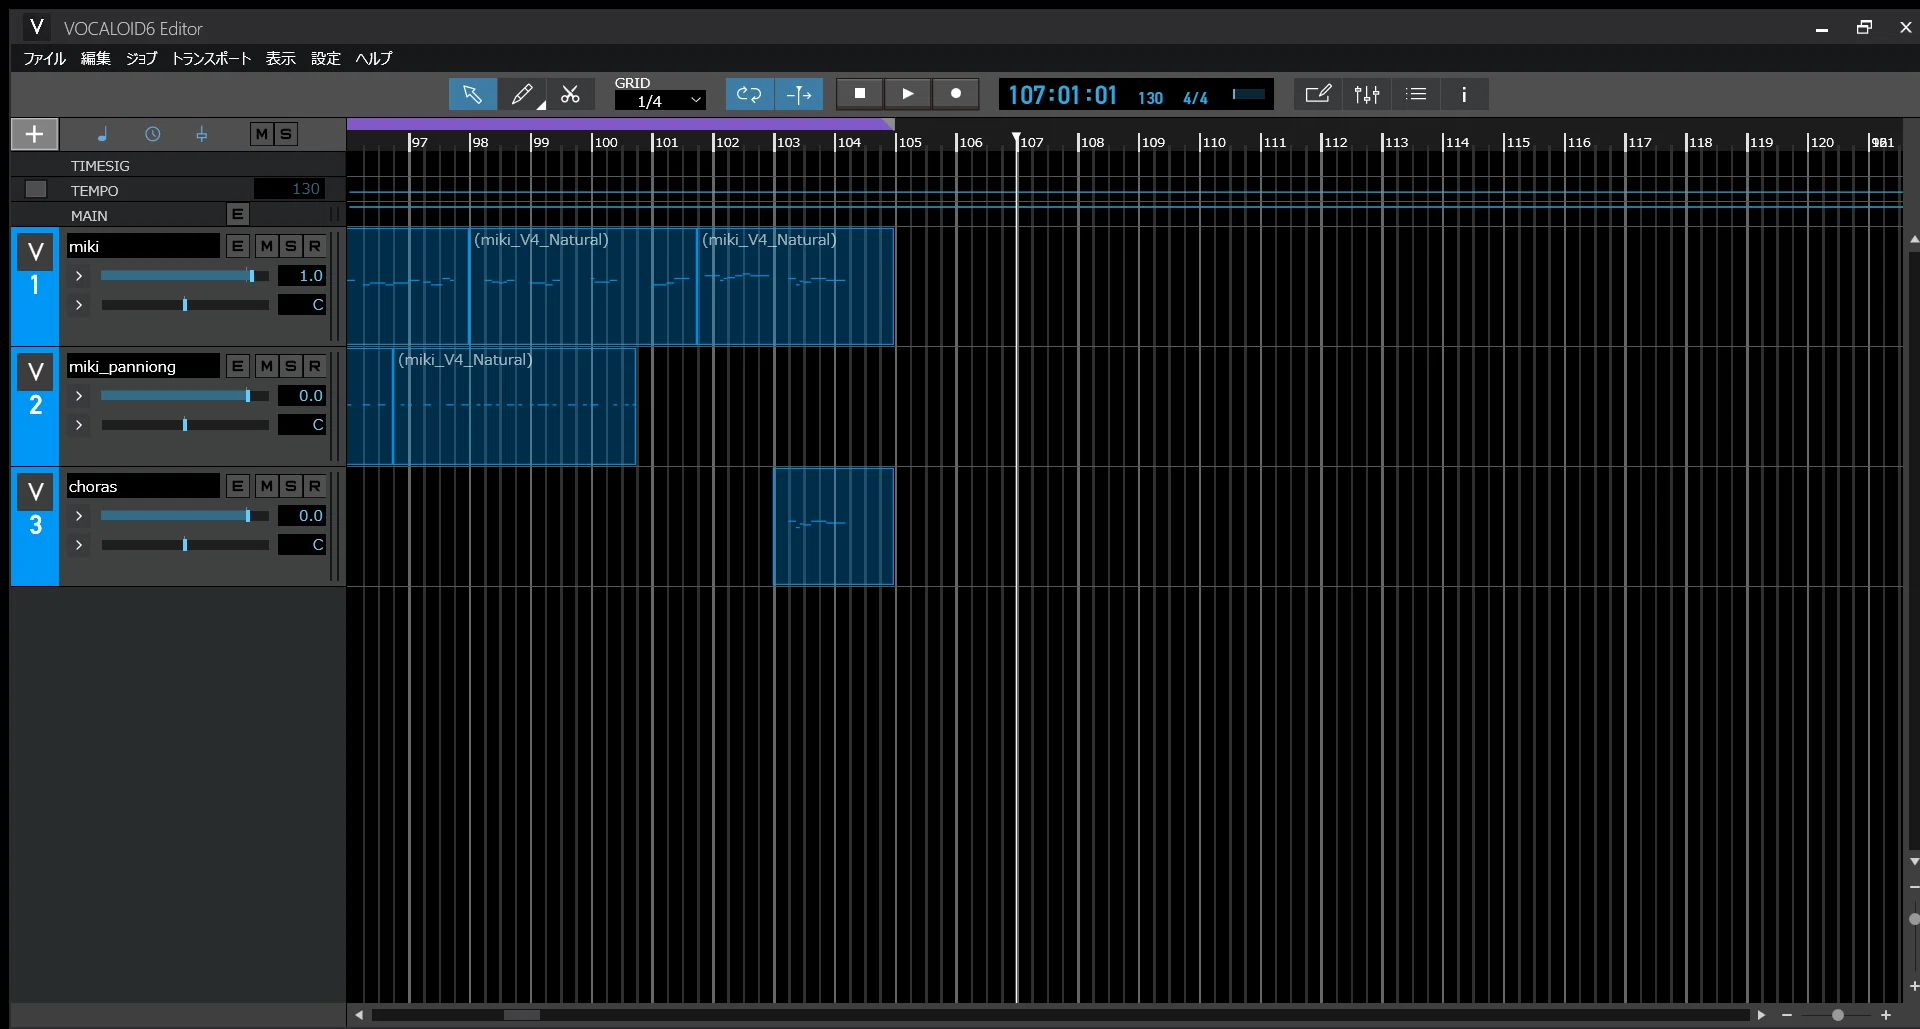Click the record button
Viewport: 1920px width, 1029px height.
click(x=956, y=93)
